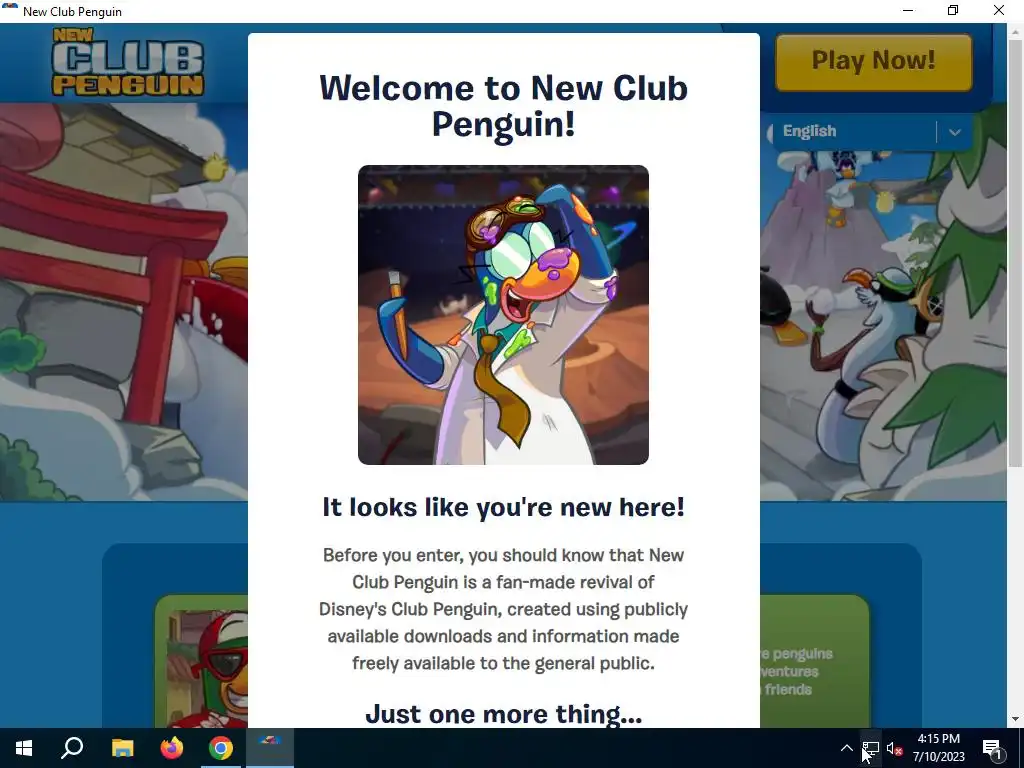
Task: Click the network status tray icon
Action: (871, 748)
